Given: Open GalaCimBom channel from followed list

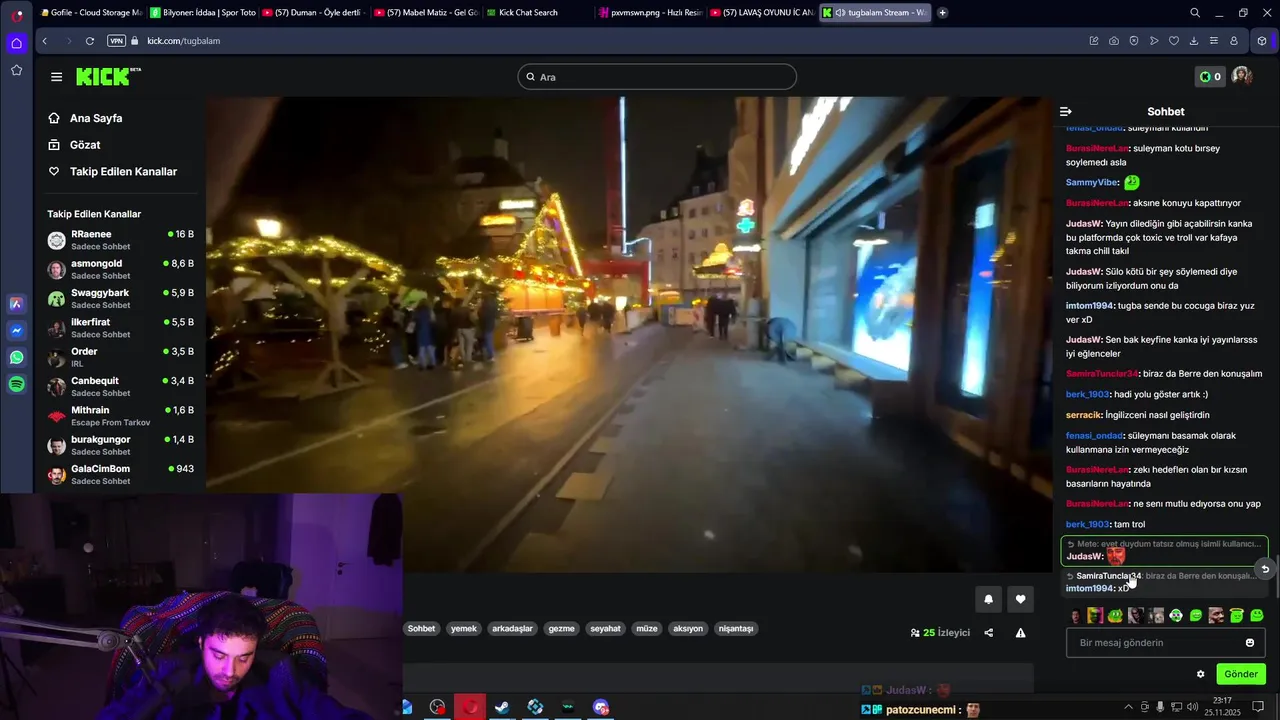Looking at the screenshot, I should coord(121,474).
